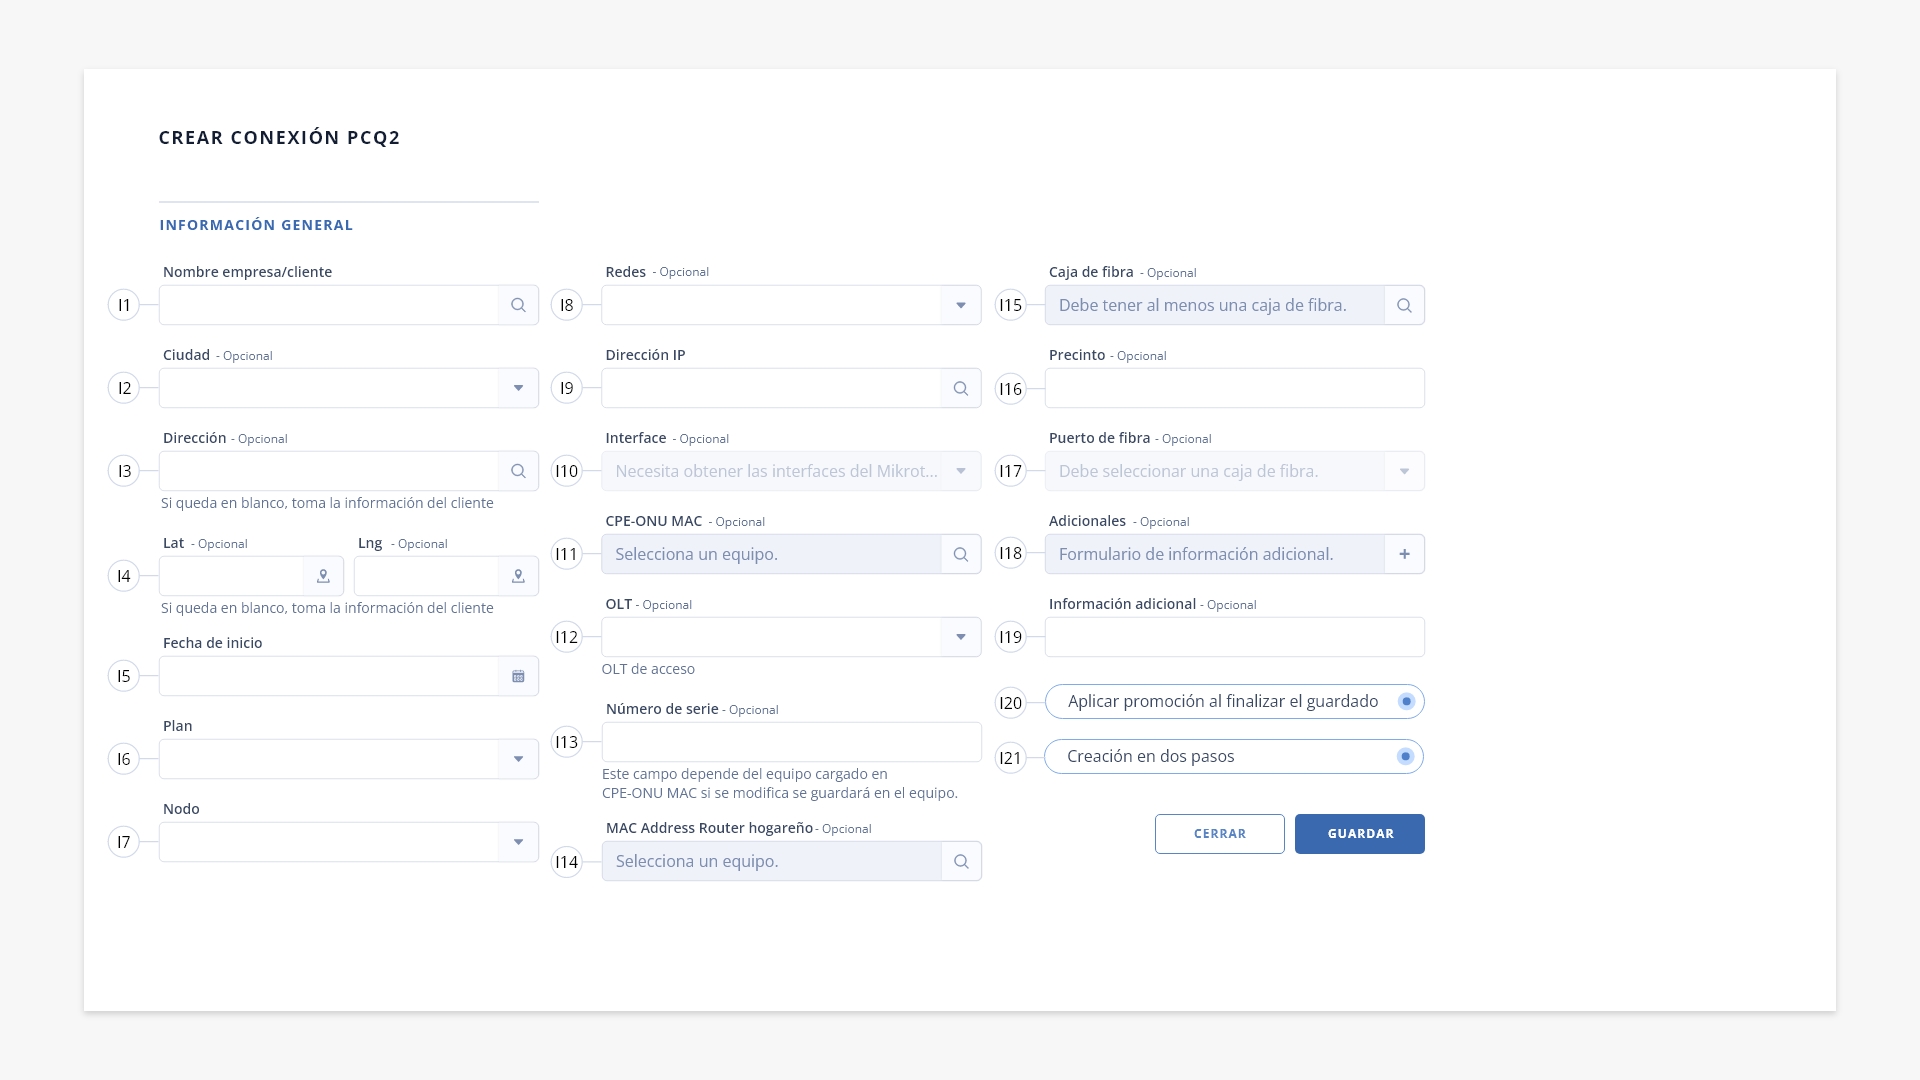The width and height of the screenshot is (1920, 1080).
Task: Open the Interface dropdown
Action: [961, 471]
